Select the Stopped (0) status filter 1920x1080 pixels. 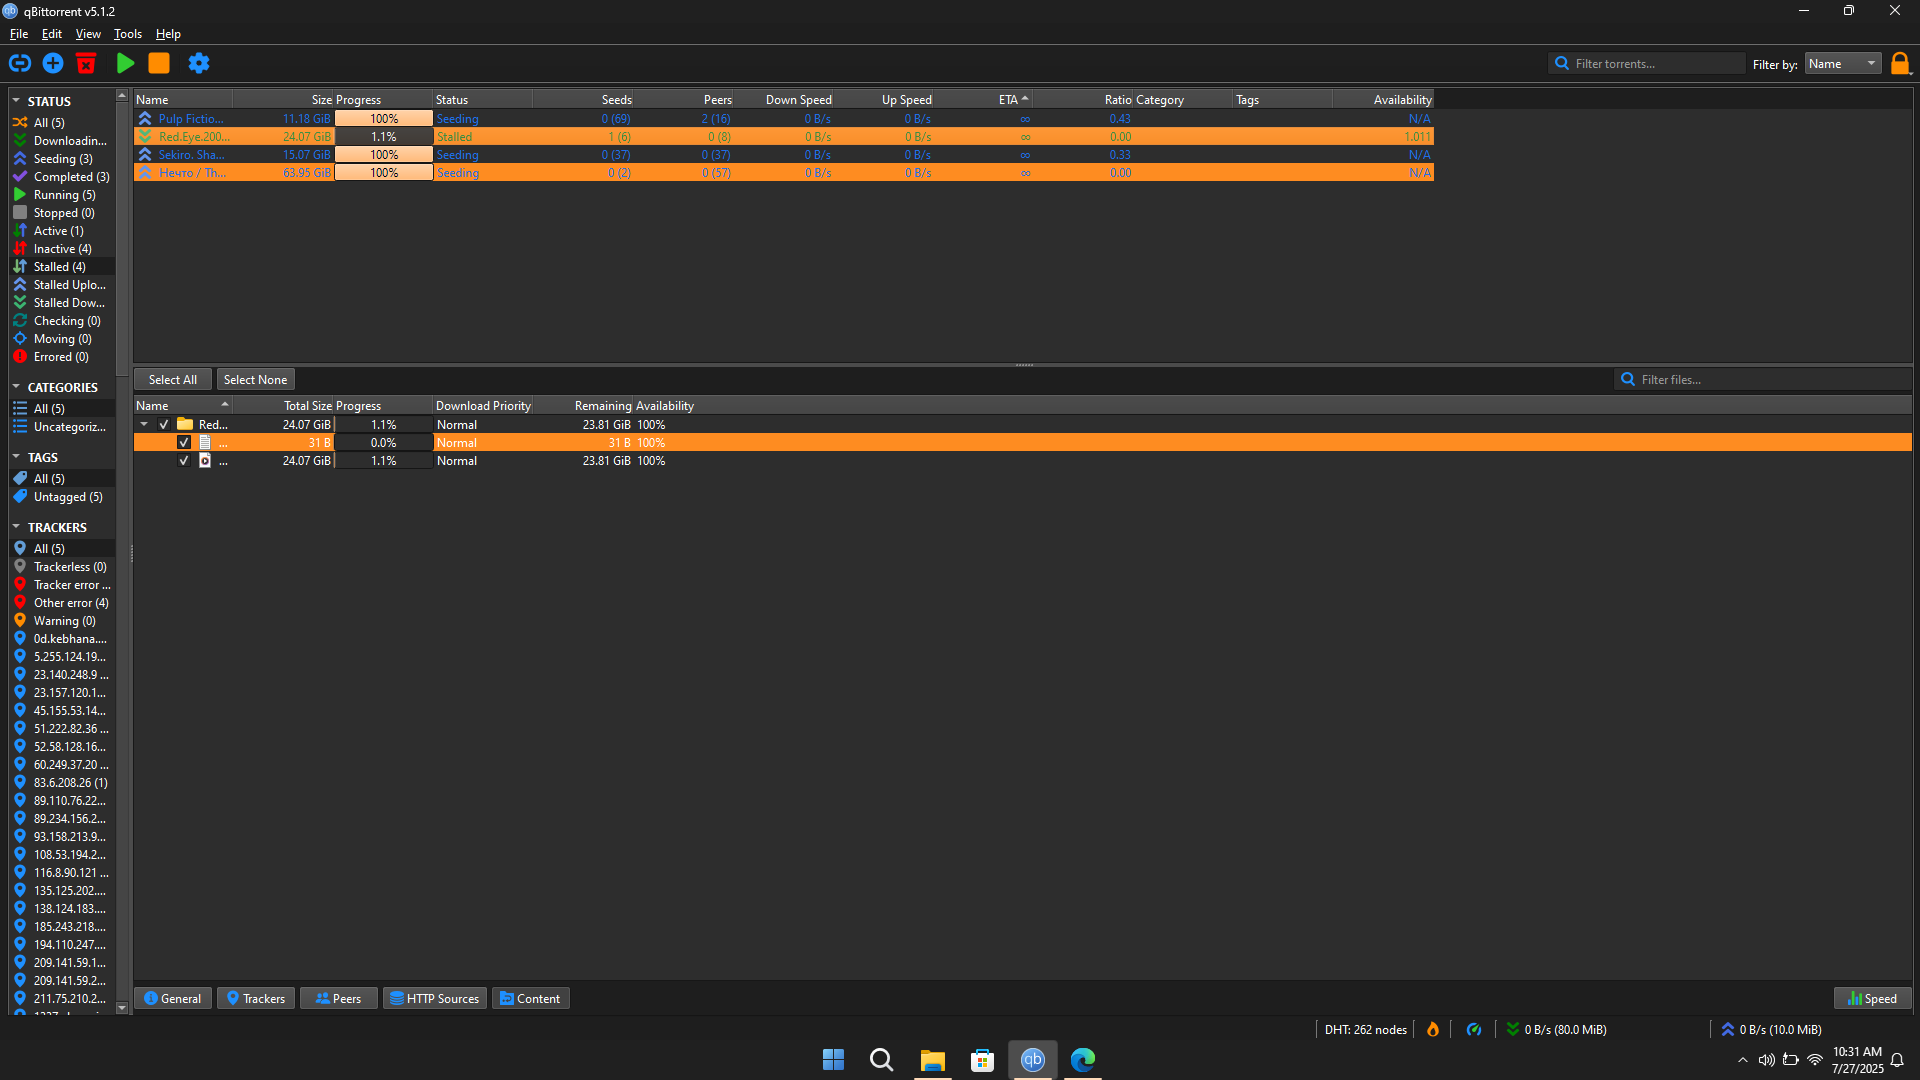click(x=63, y=213)
